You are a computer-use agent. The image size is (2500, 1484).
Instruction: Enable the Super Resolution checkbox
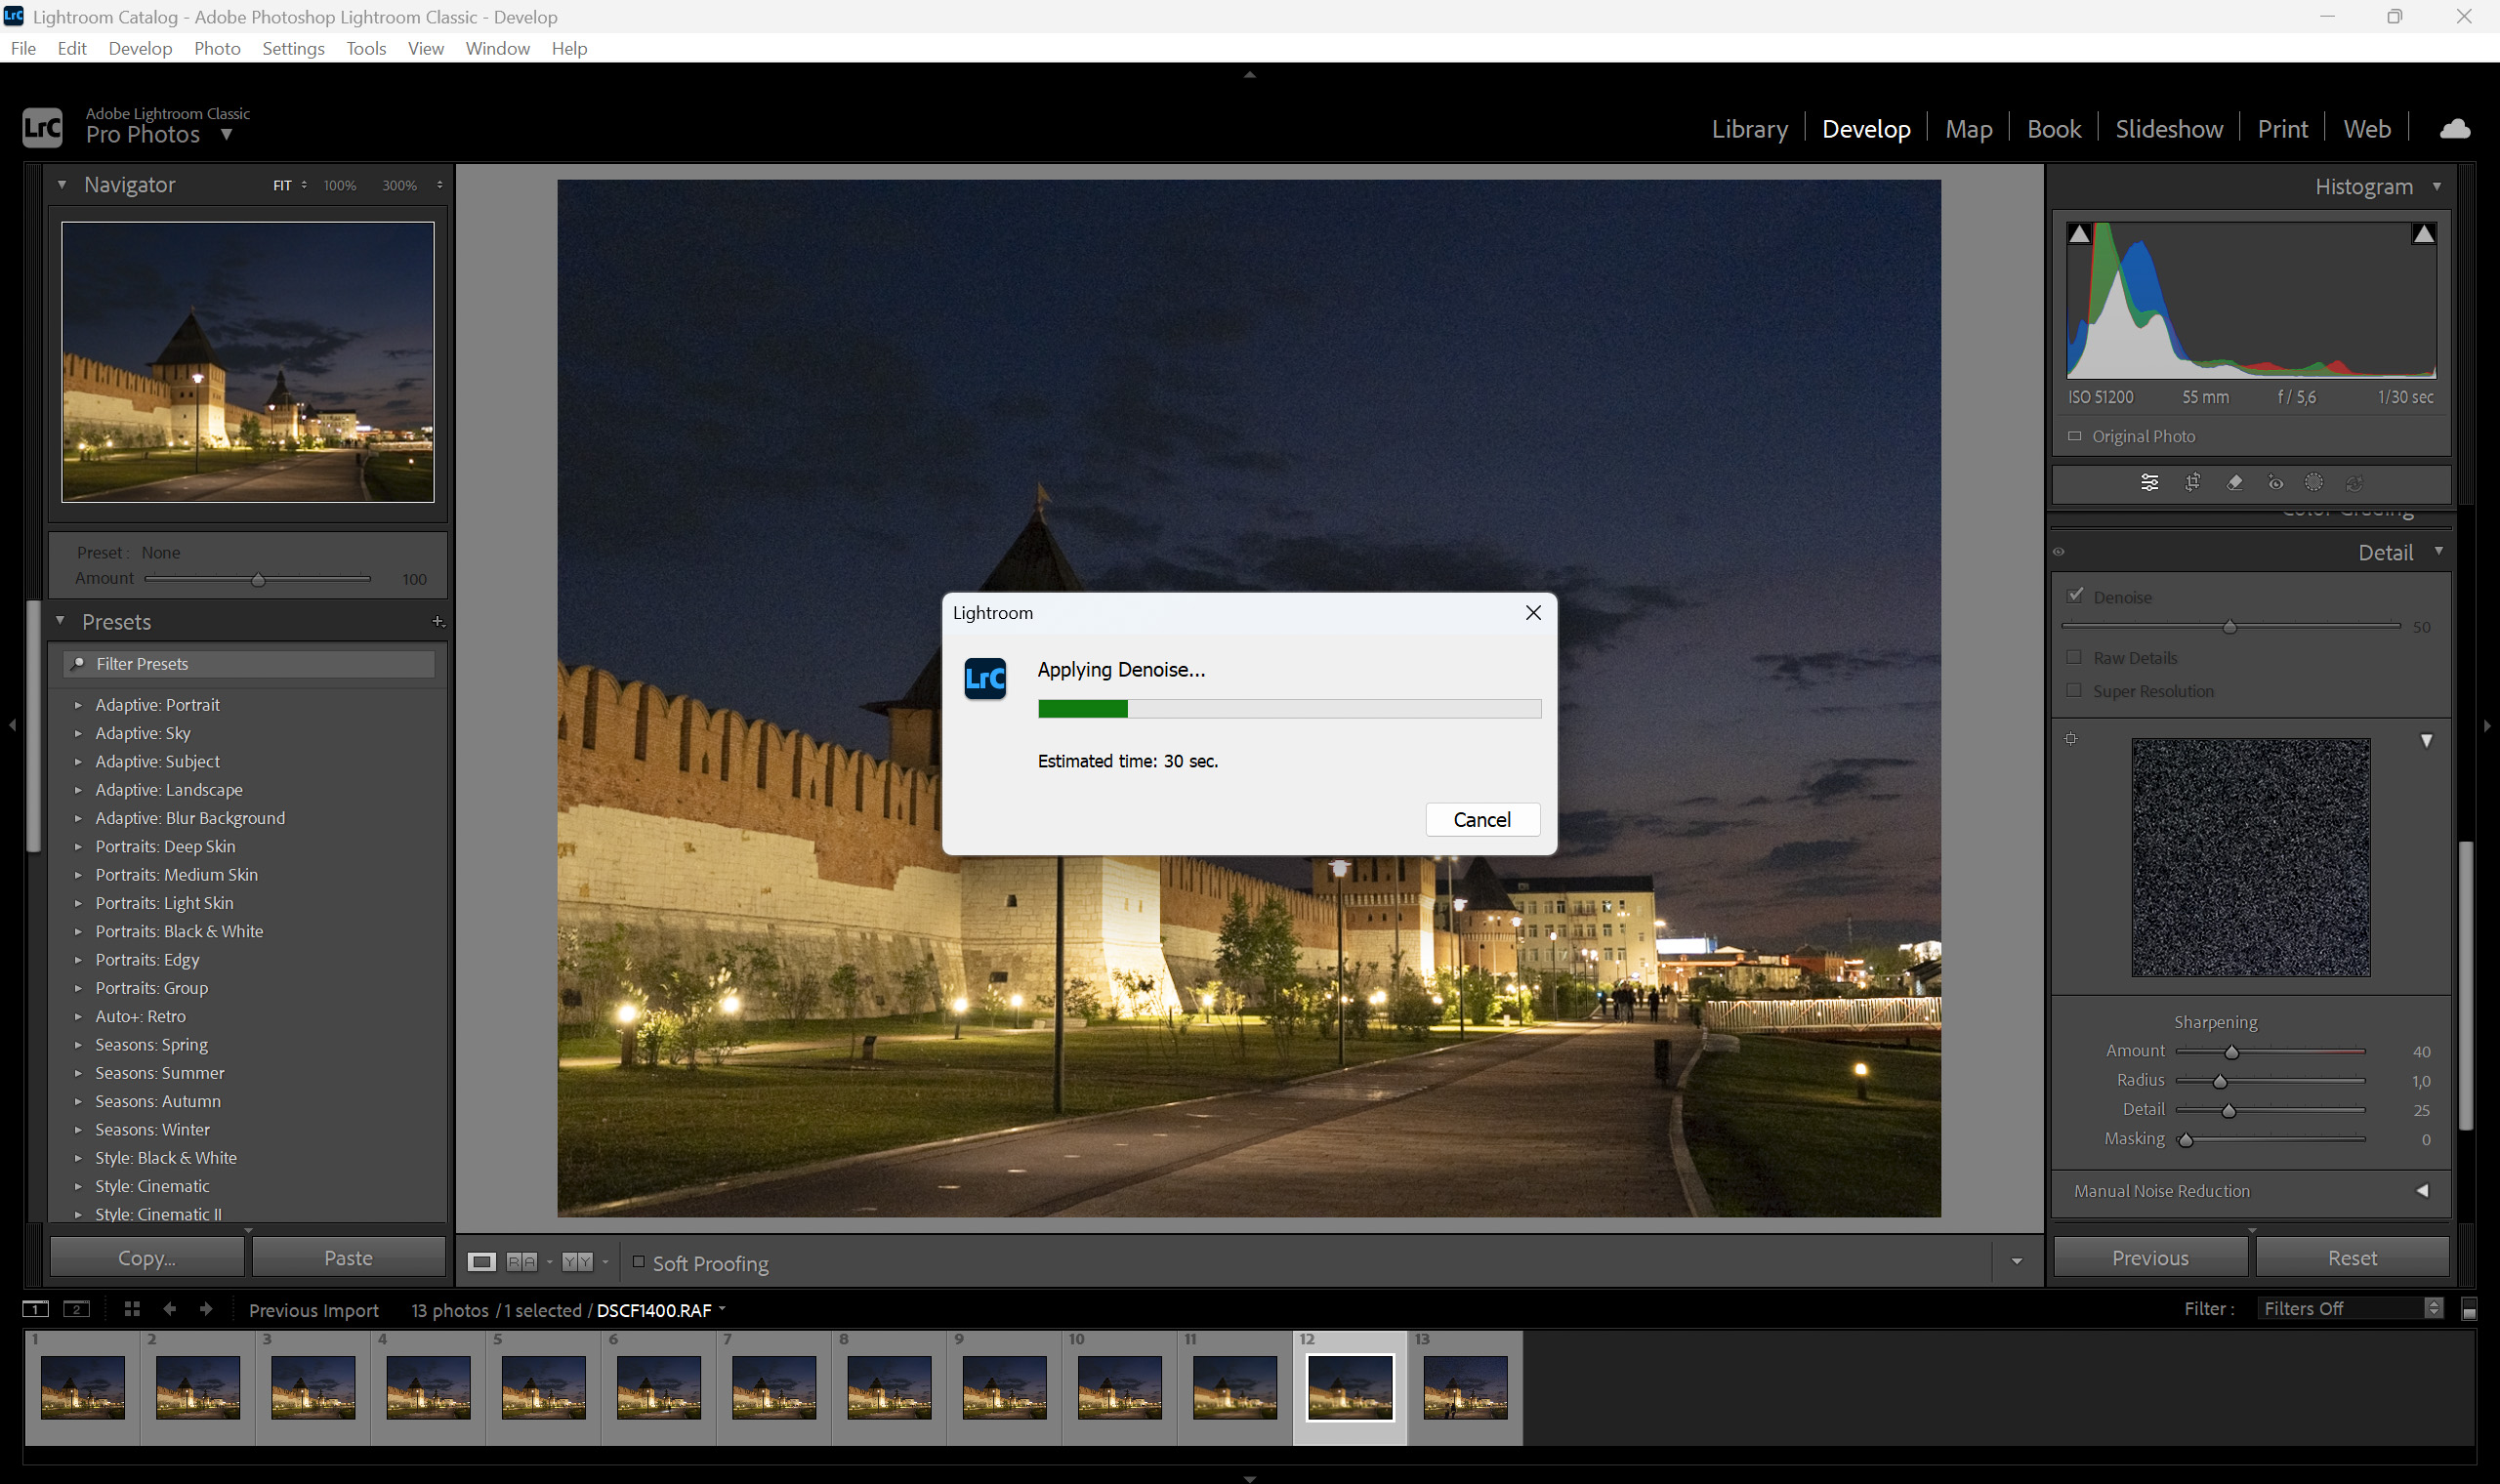[2074, 690]
